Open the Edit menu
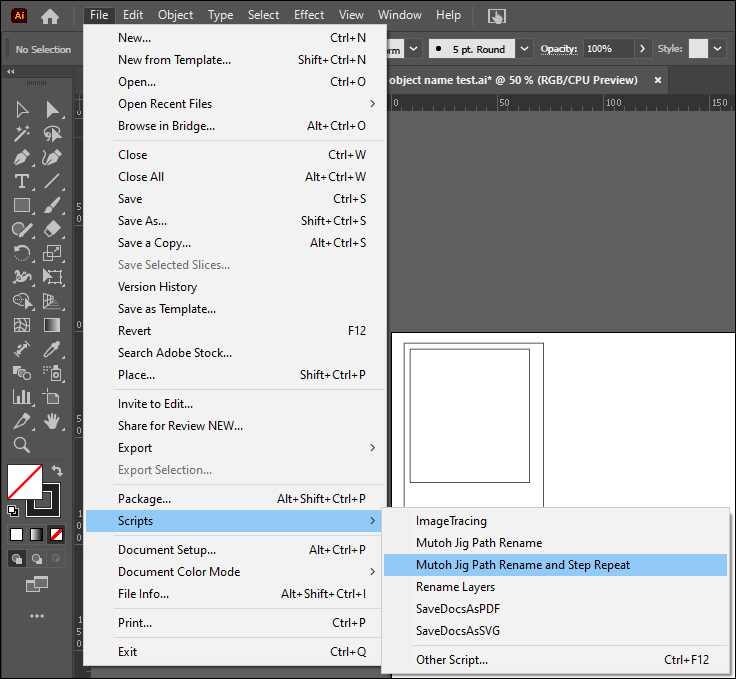This screenshot has width=736, height=679. click(133, 15)
